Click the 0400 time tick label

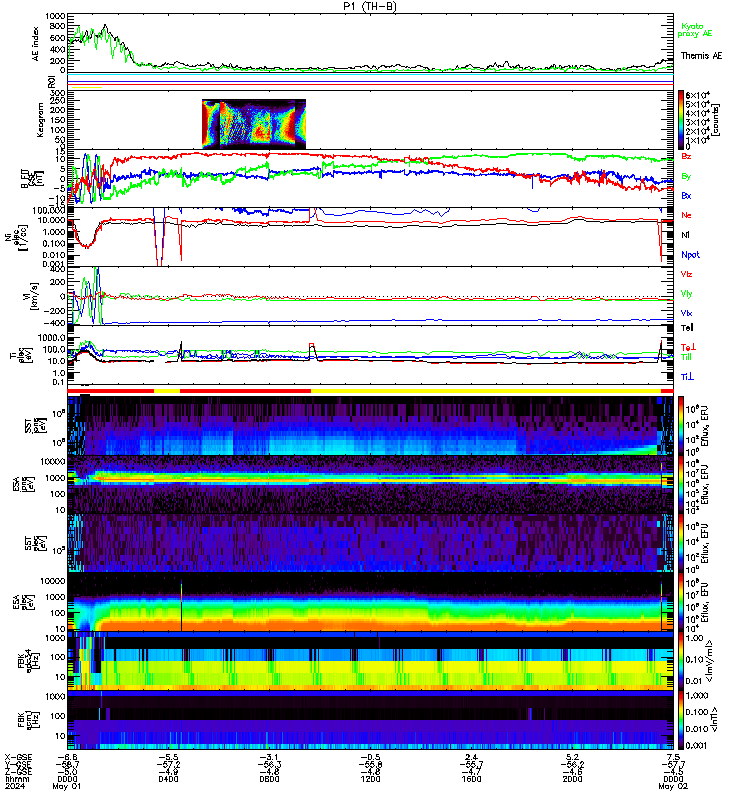coord(168,779)
